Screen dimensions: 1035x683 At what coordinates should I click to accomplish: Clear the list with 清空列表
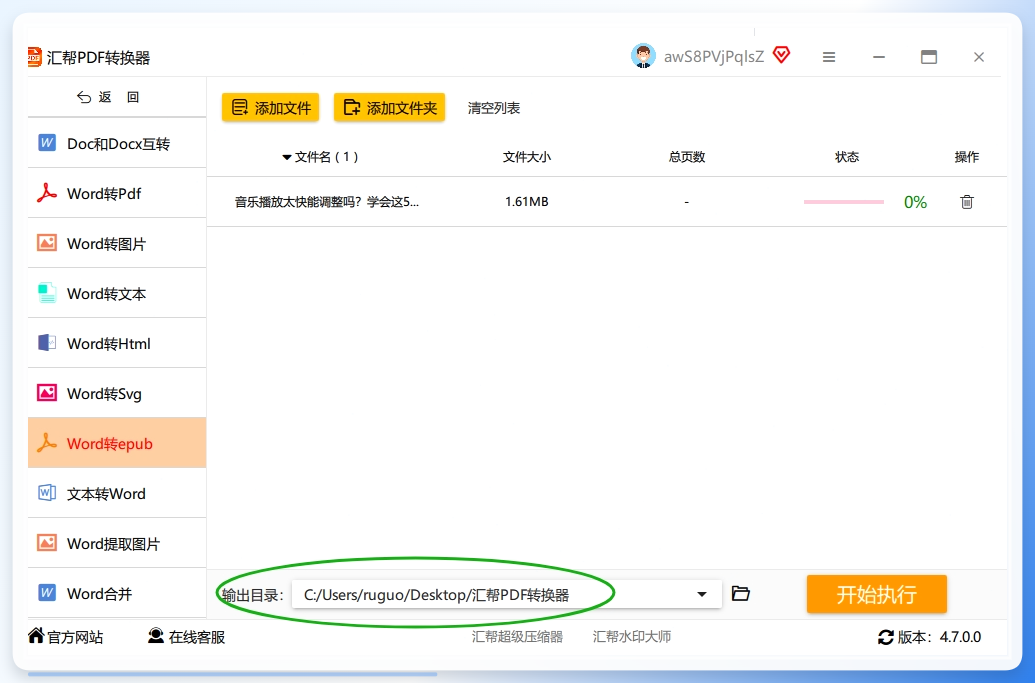tap(494, 108)
